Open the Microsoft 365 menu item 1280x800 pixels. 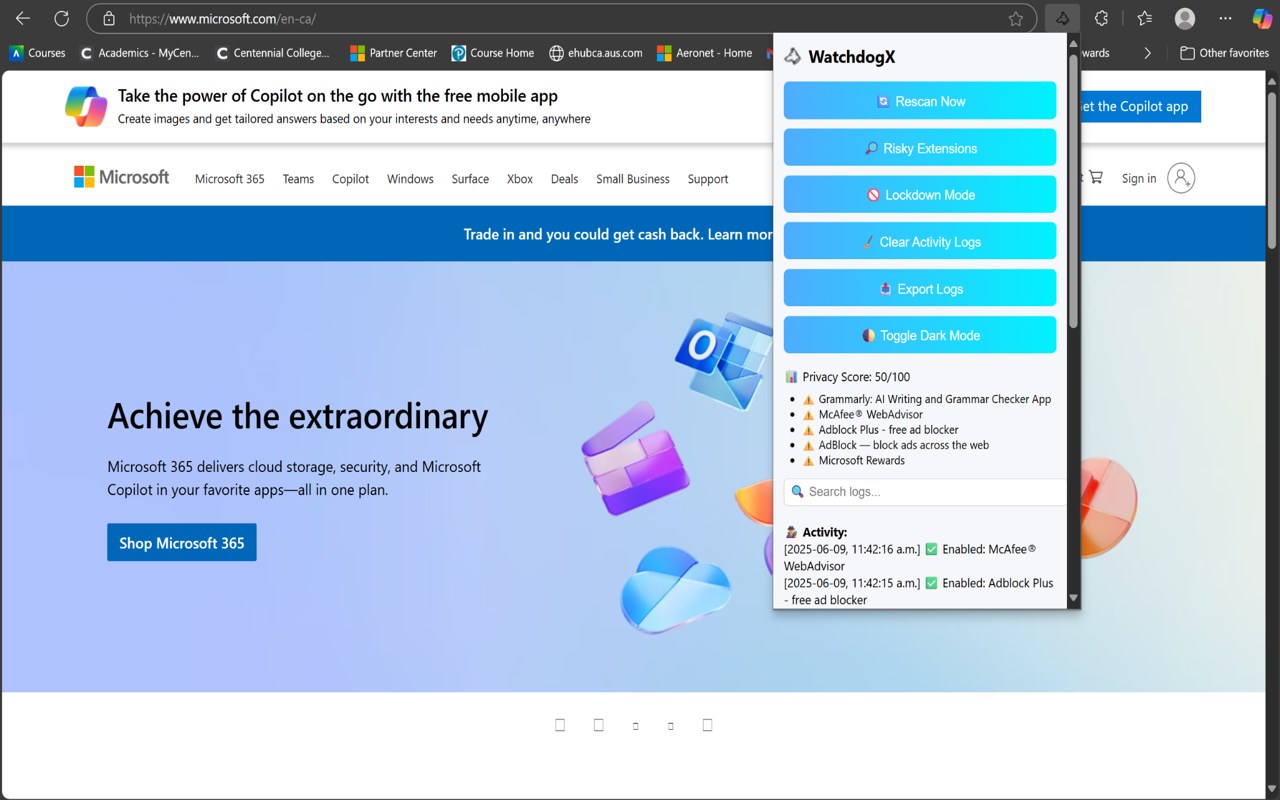pyautogui.click(x=229, y=179)
